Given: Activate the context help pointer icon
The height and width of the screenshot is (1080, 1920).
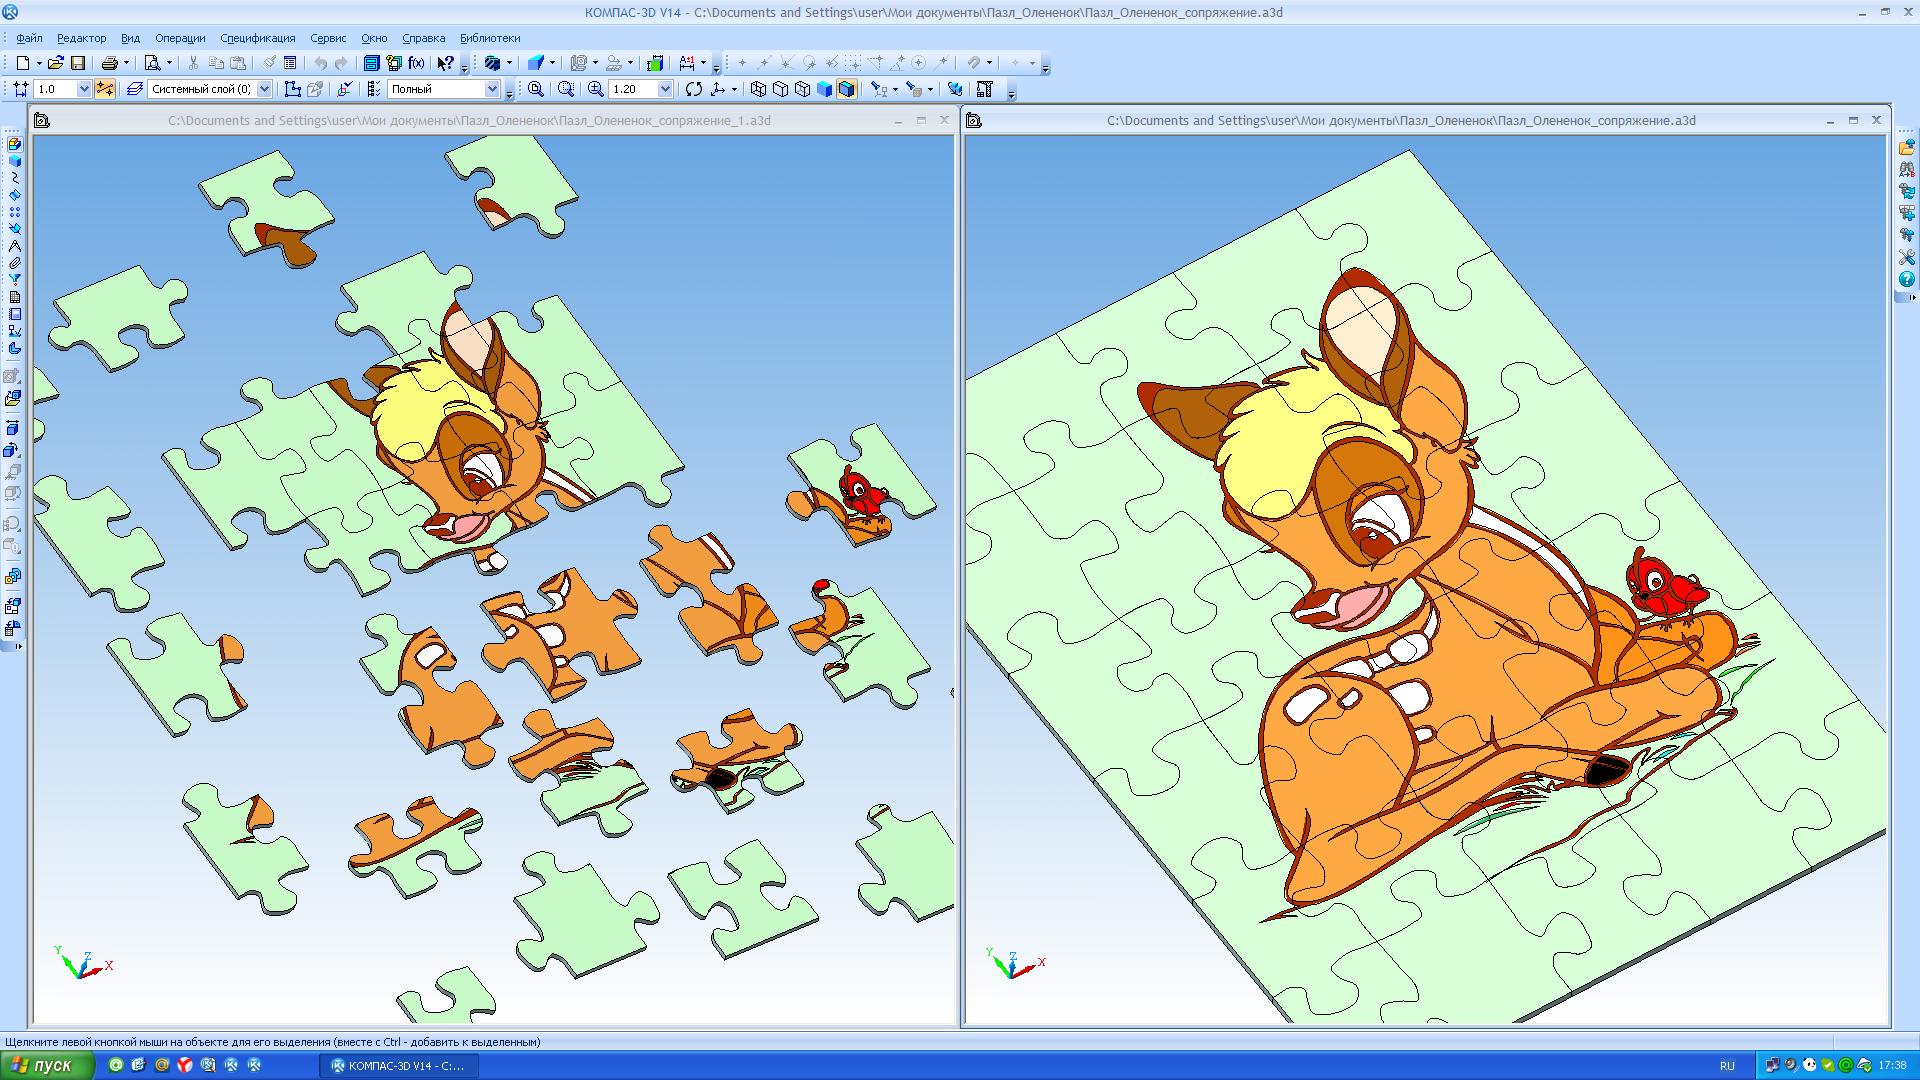Looking at the screenshot, I should point(446,63).
